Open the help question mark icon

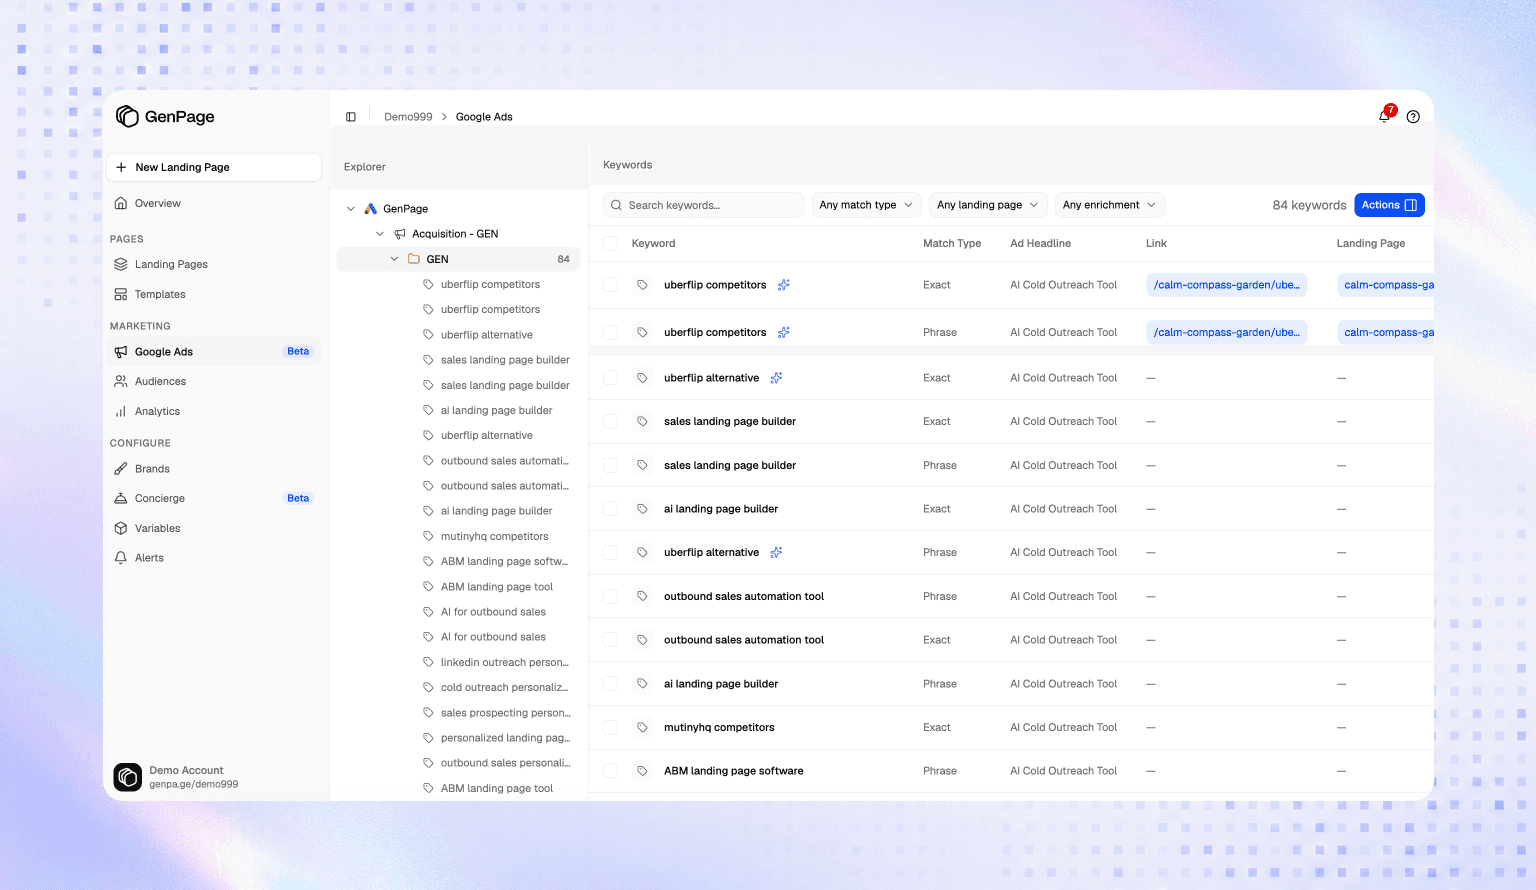pos(1413,117)
